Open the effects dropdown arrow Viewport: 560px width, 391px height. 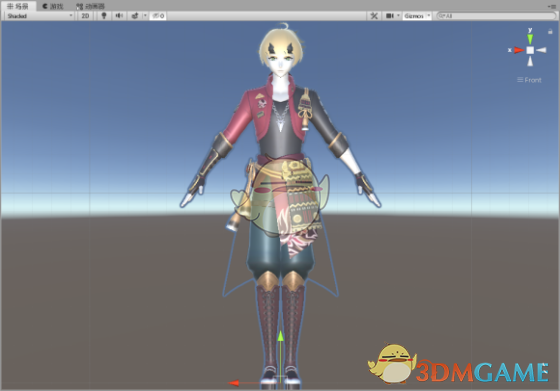pyautogui.click(x=145, y=16)
